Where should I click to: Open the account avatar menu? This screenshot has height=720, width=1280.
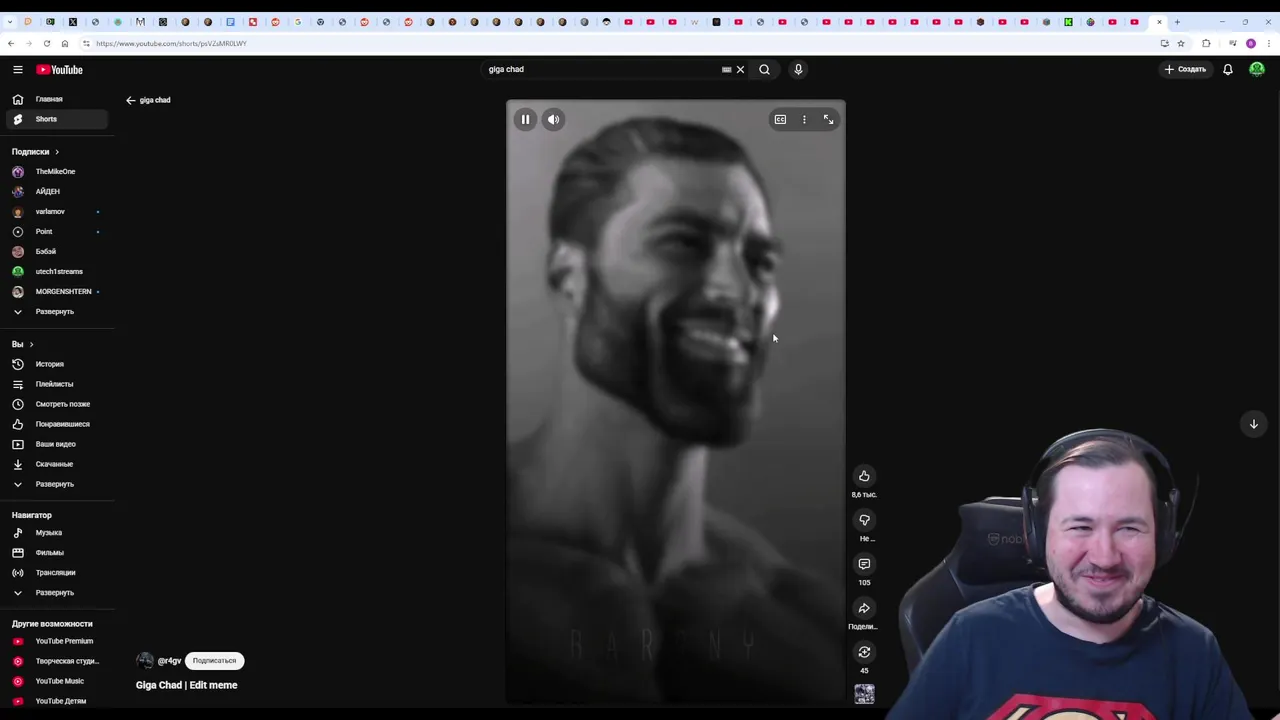click(x=1257, y=69)
